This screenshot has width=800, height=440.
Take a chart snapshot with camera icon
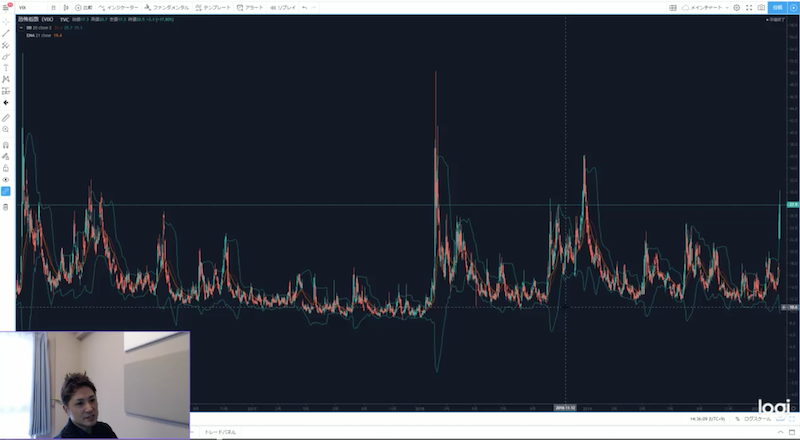point(762,7)
